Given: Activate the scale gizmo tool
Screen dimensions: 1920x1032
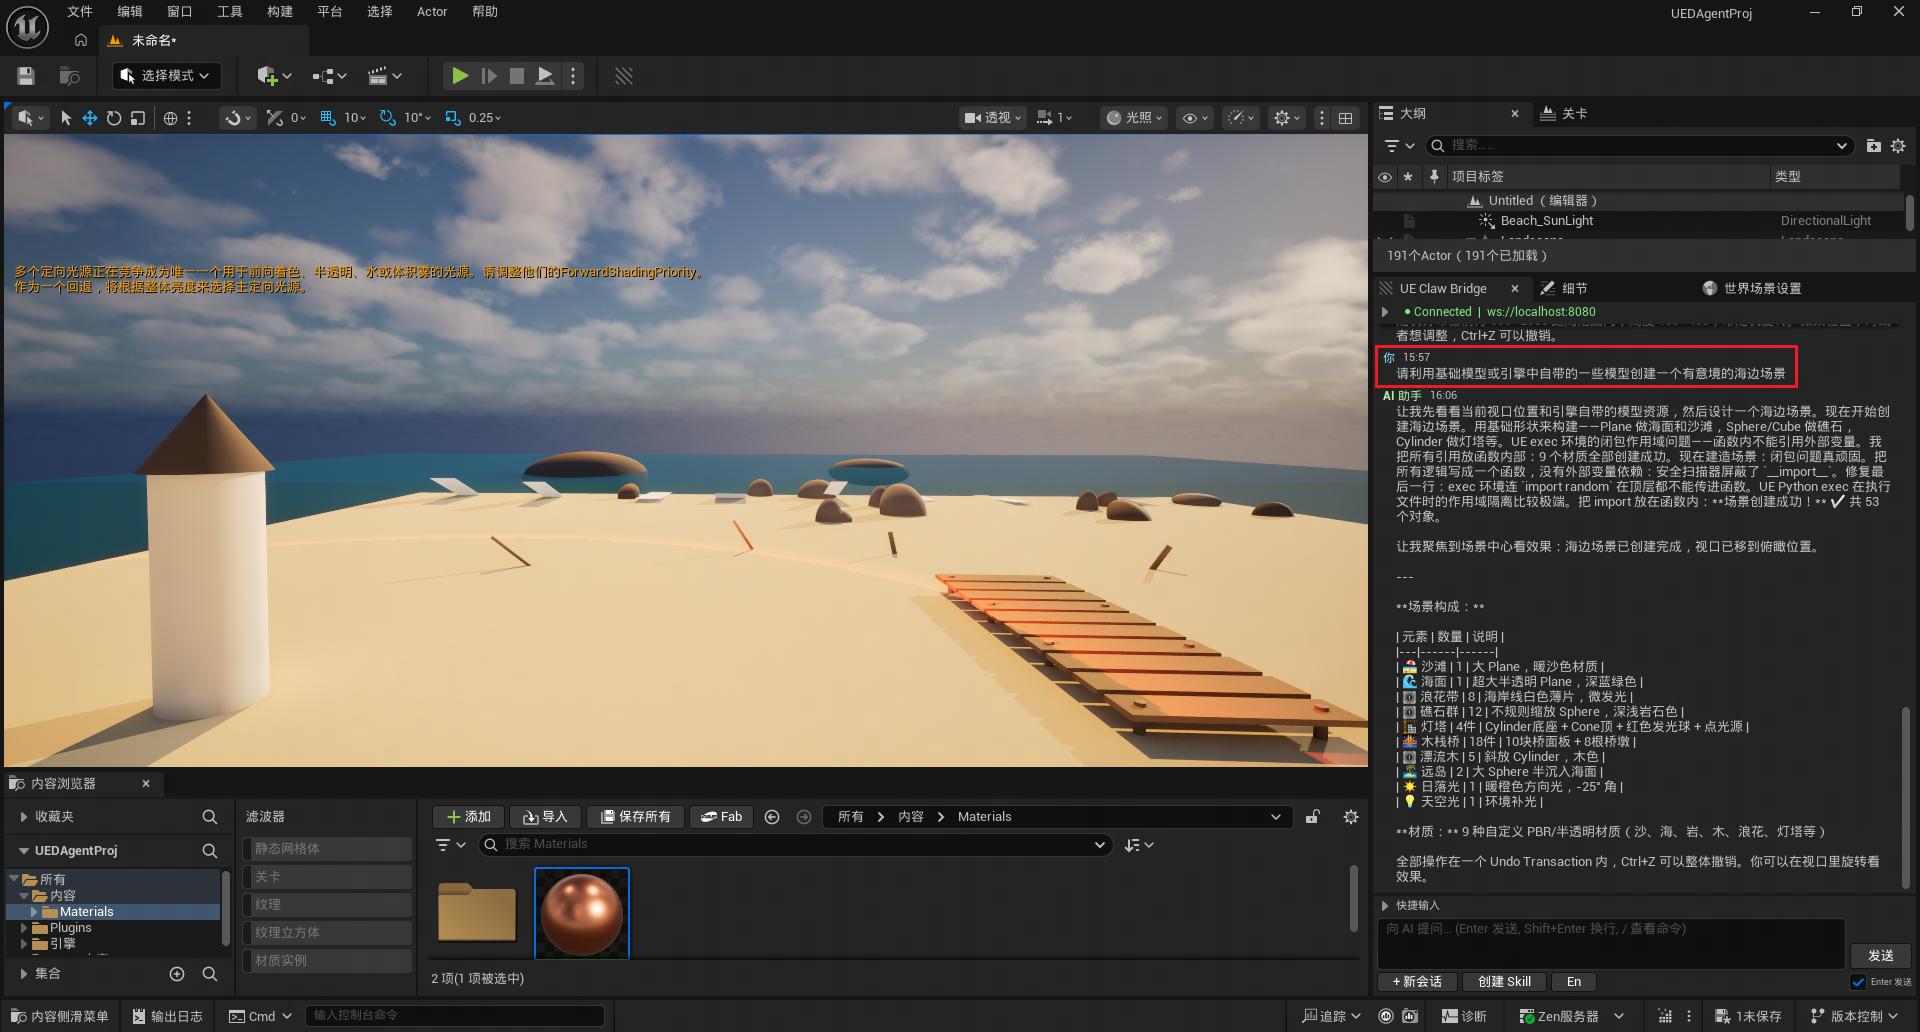Looking at the screenshot, I should pos(138,118).
